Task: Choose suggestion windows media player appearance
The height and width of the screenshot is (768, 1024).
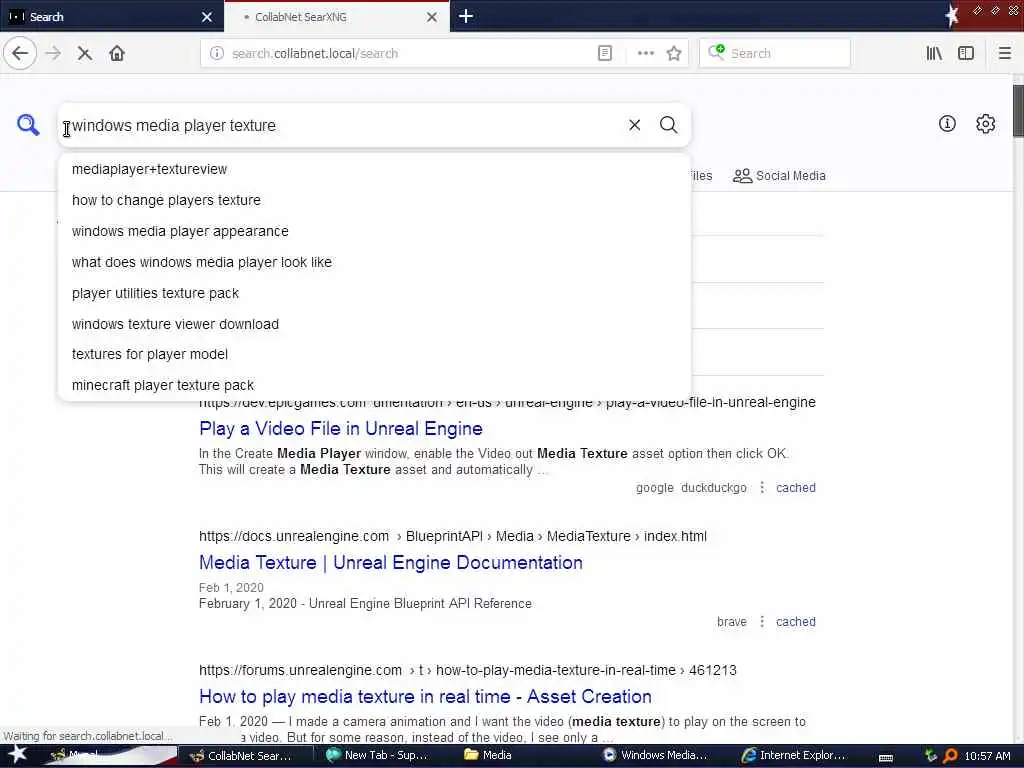Action: click(x=374, y=231)
